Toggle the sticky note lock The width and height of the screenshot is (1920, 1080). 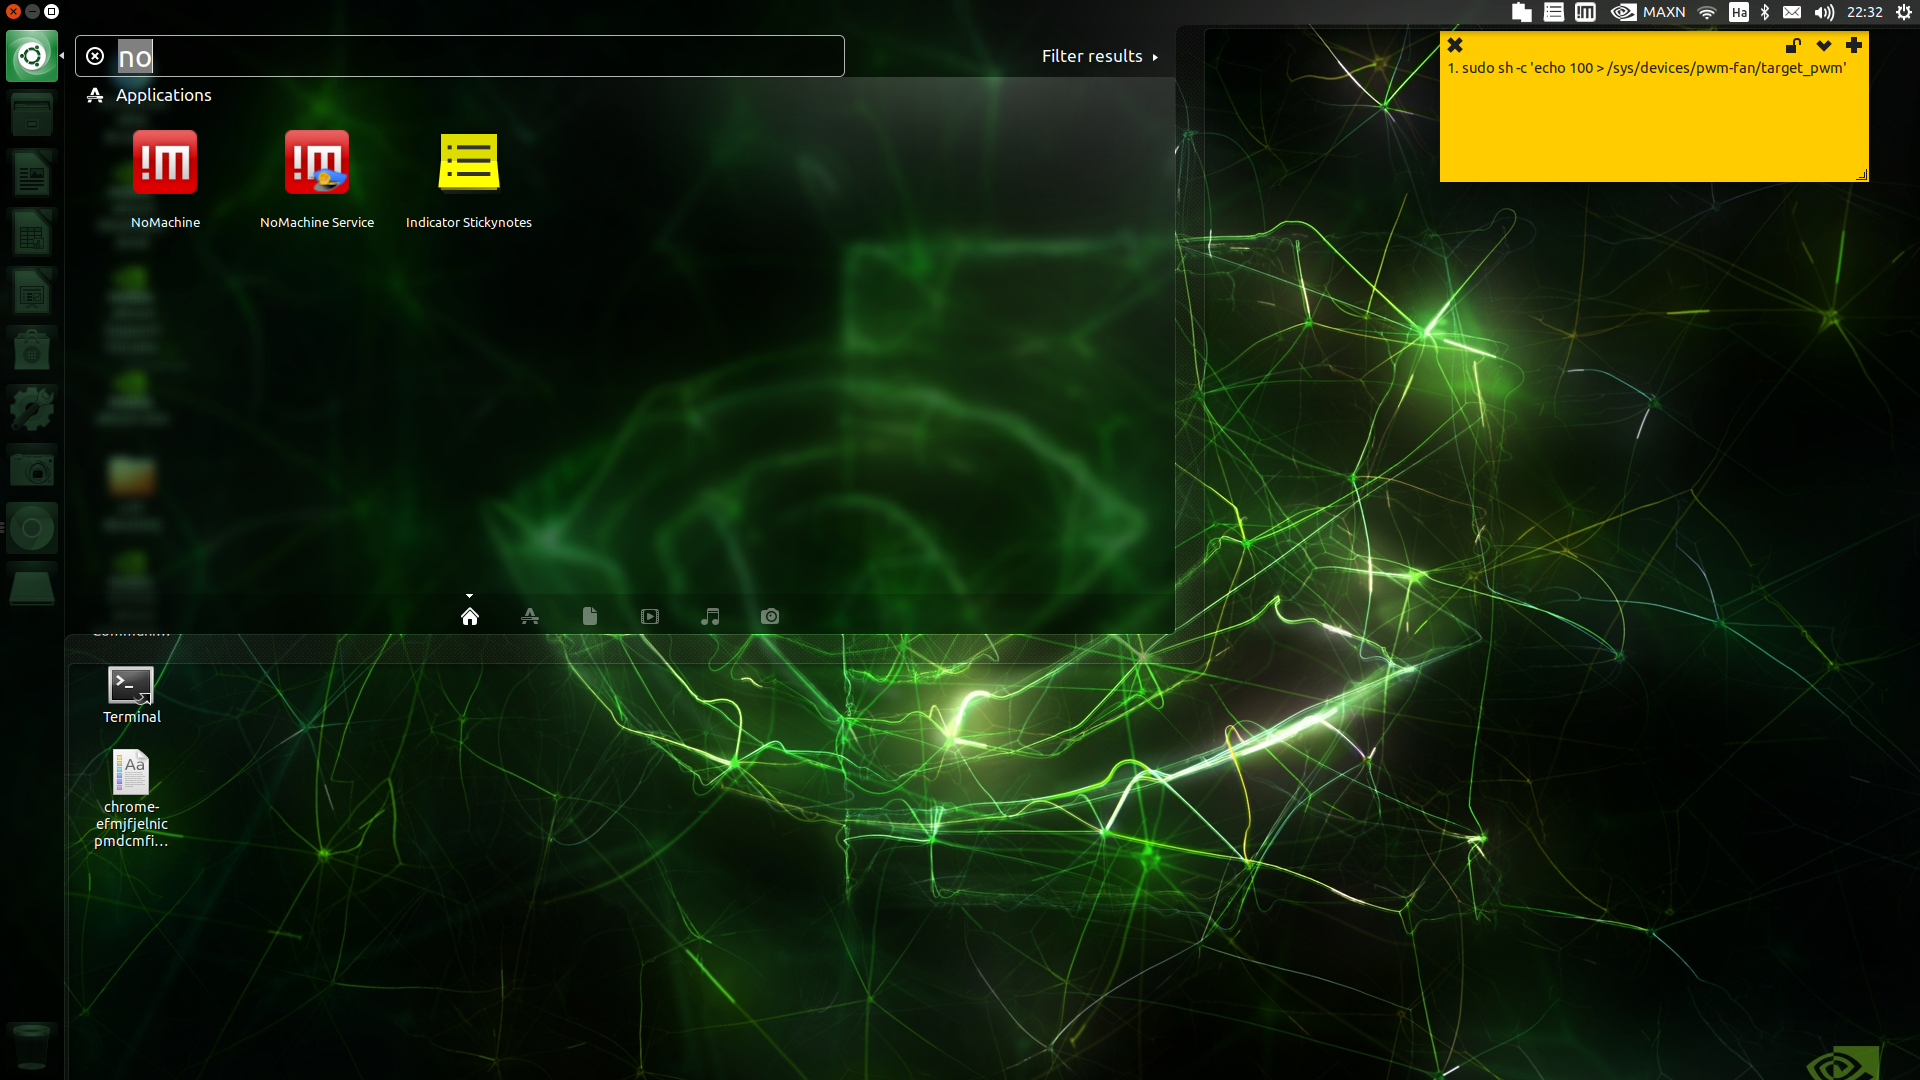(x=1793, y=45)
